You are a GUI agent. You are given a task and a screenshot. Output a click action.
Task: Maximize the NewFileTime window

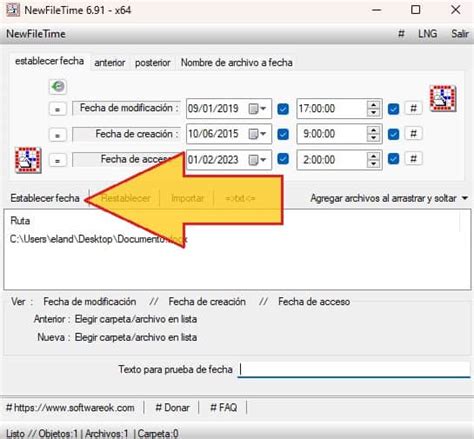pyautogui.click(x=415, y=10)
